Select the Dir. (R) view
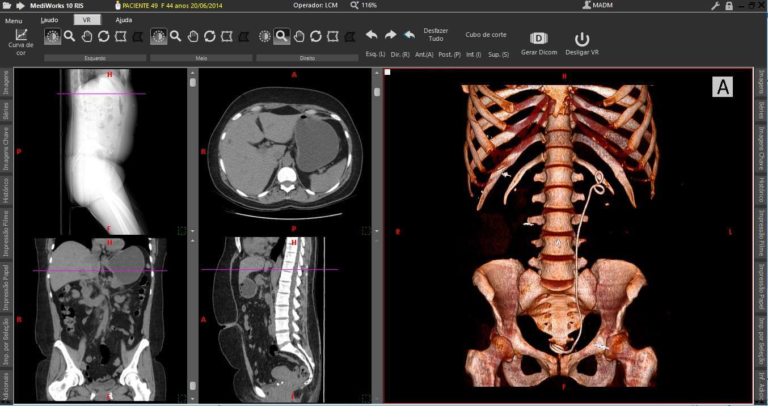Image resolution: width=768 pixels, height=406 pixels. pos(400,55)
